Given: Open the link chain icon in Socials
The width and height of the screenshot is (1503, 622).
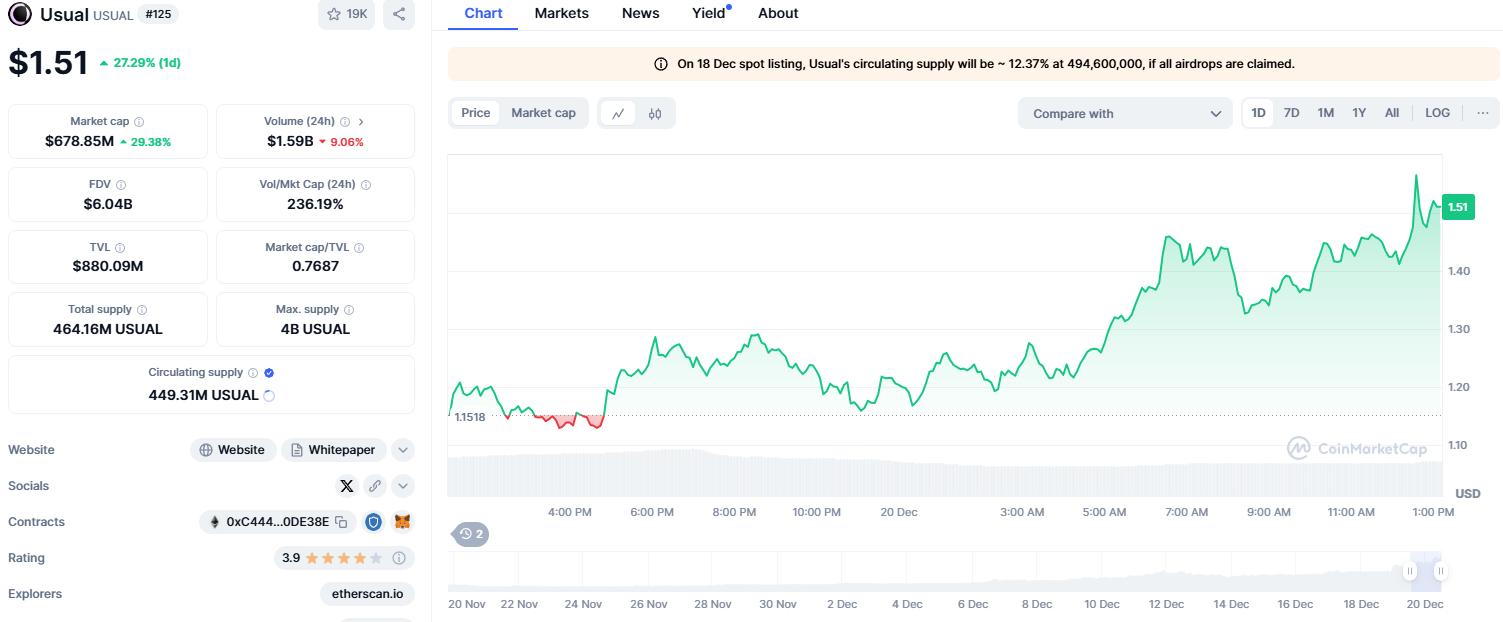Looking at the screenshot, I should (x=375, y=486).
